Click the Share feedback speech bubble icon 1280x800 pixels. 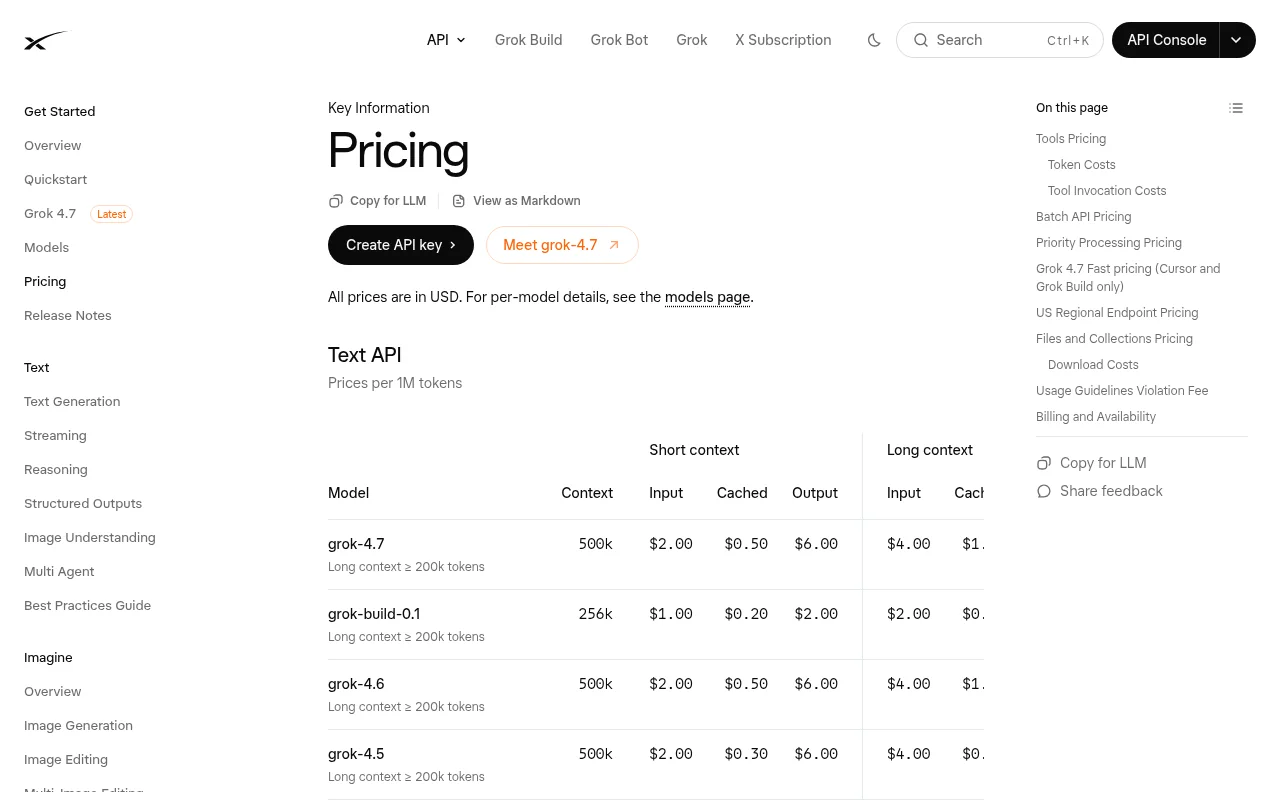click(1044, 491)
